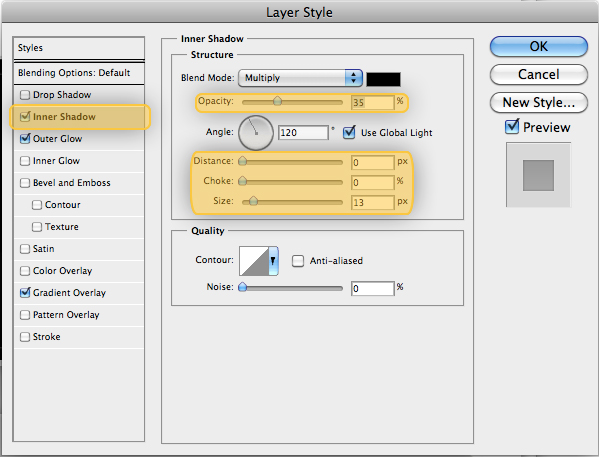Click the New Style... button
Screen dimensions: 599x457
click(539, 102)
